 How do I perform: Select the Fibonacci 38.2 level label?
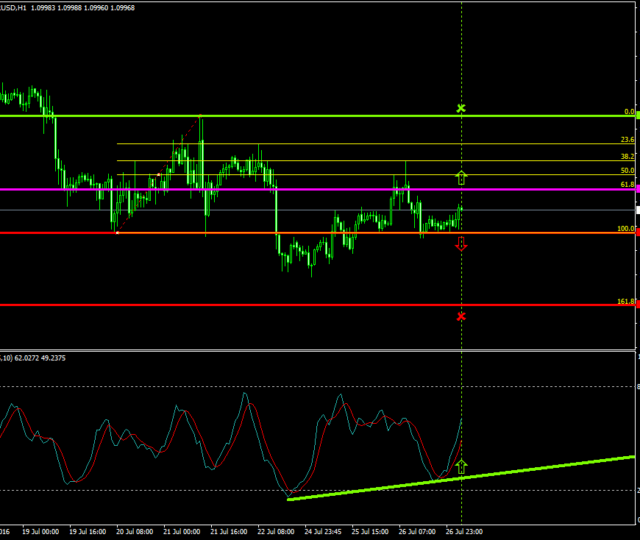coord(627,157)
